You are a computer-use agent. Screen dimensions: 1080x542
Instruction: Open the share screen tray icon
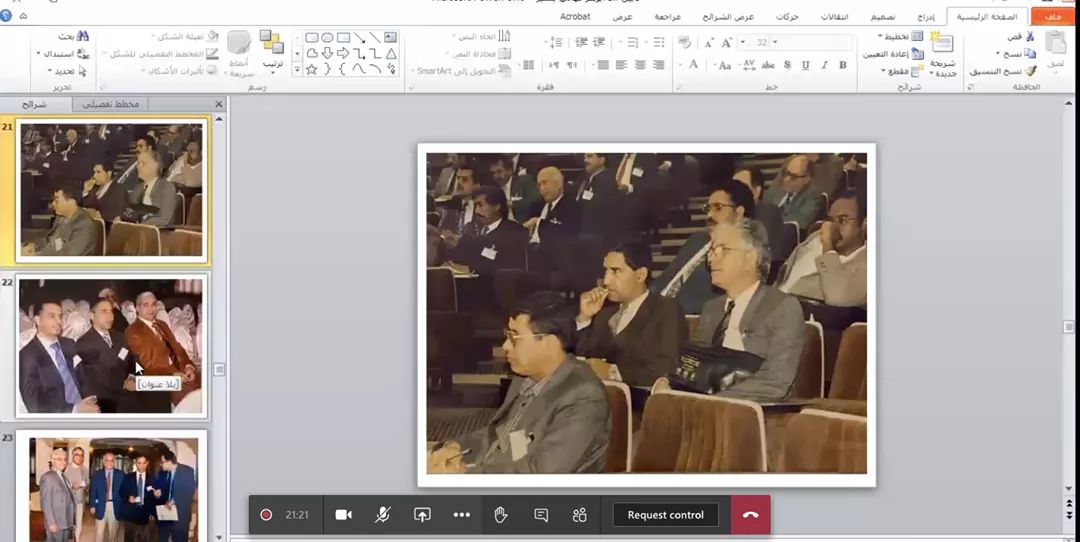pos(422,515)
